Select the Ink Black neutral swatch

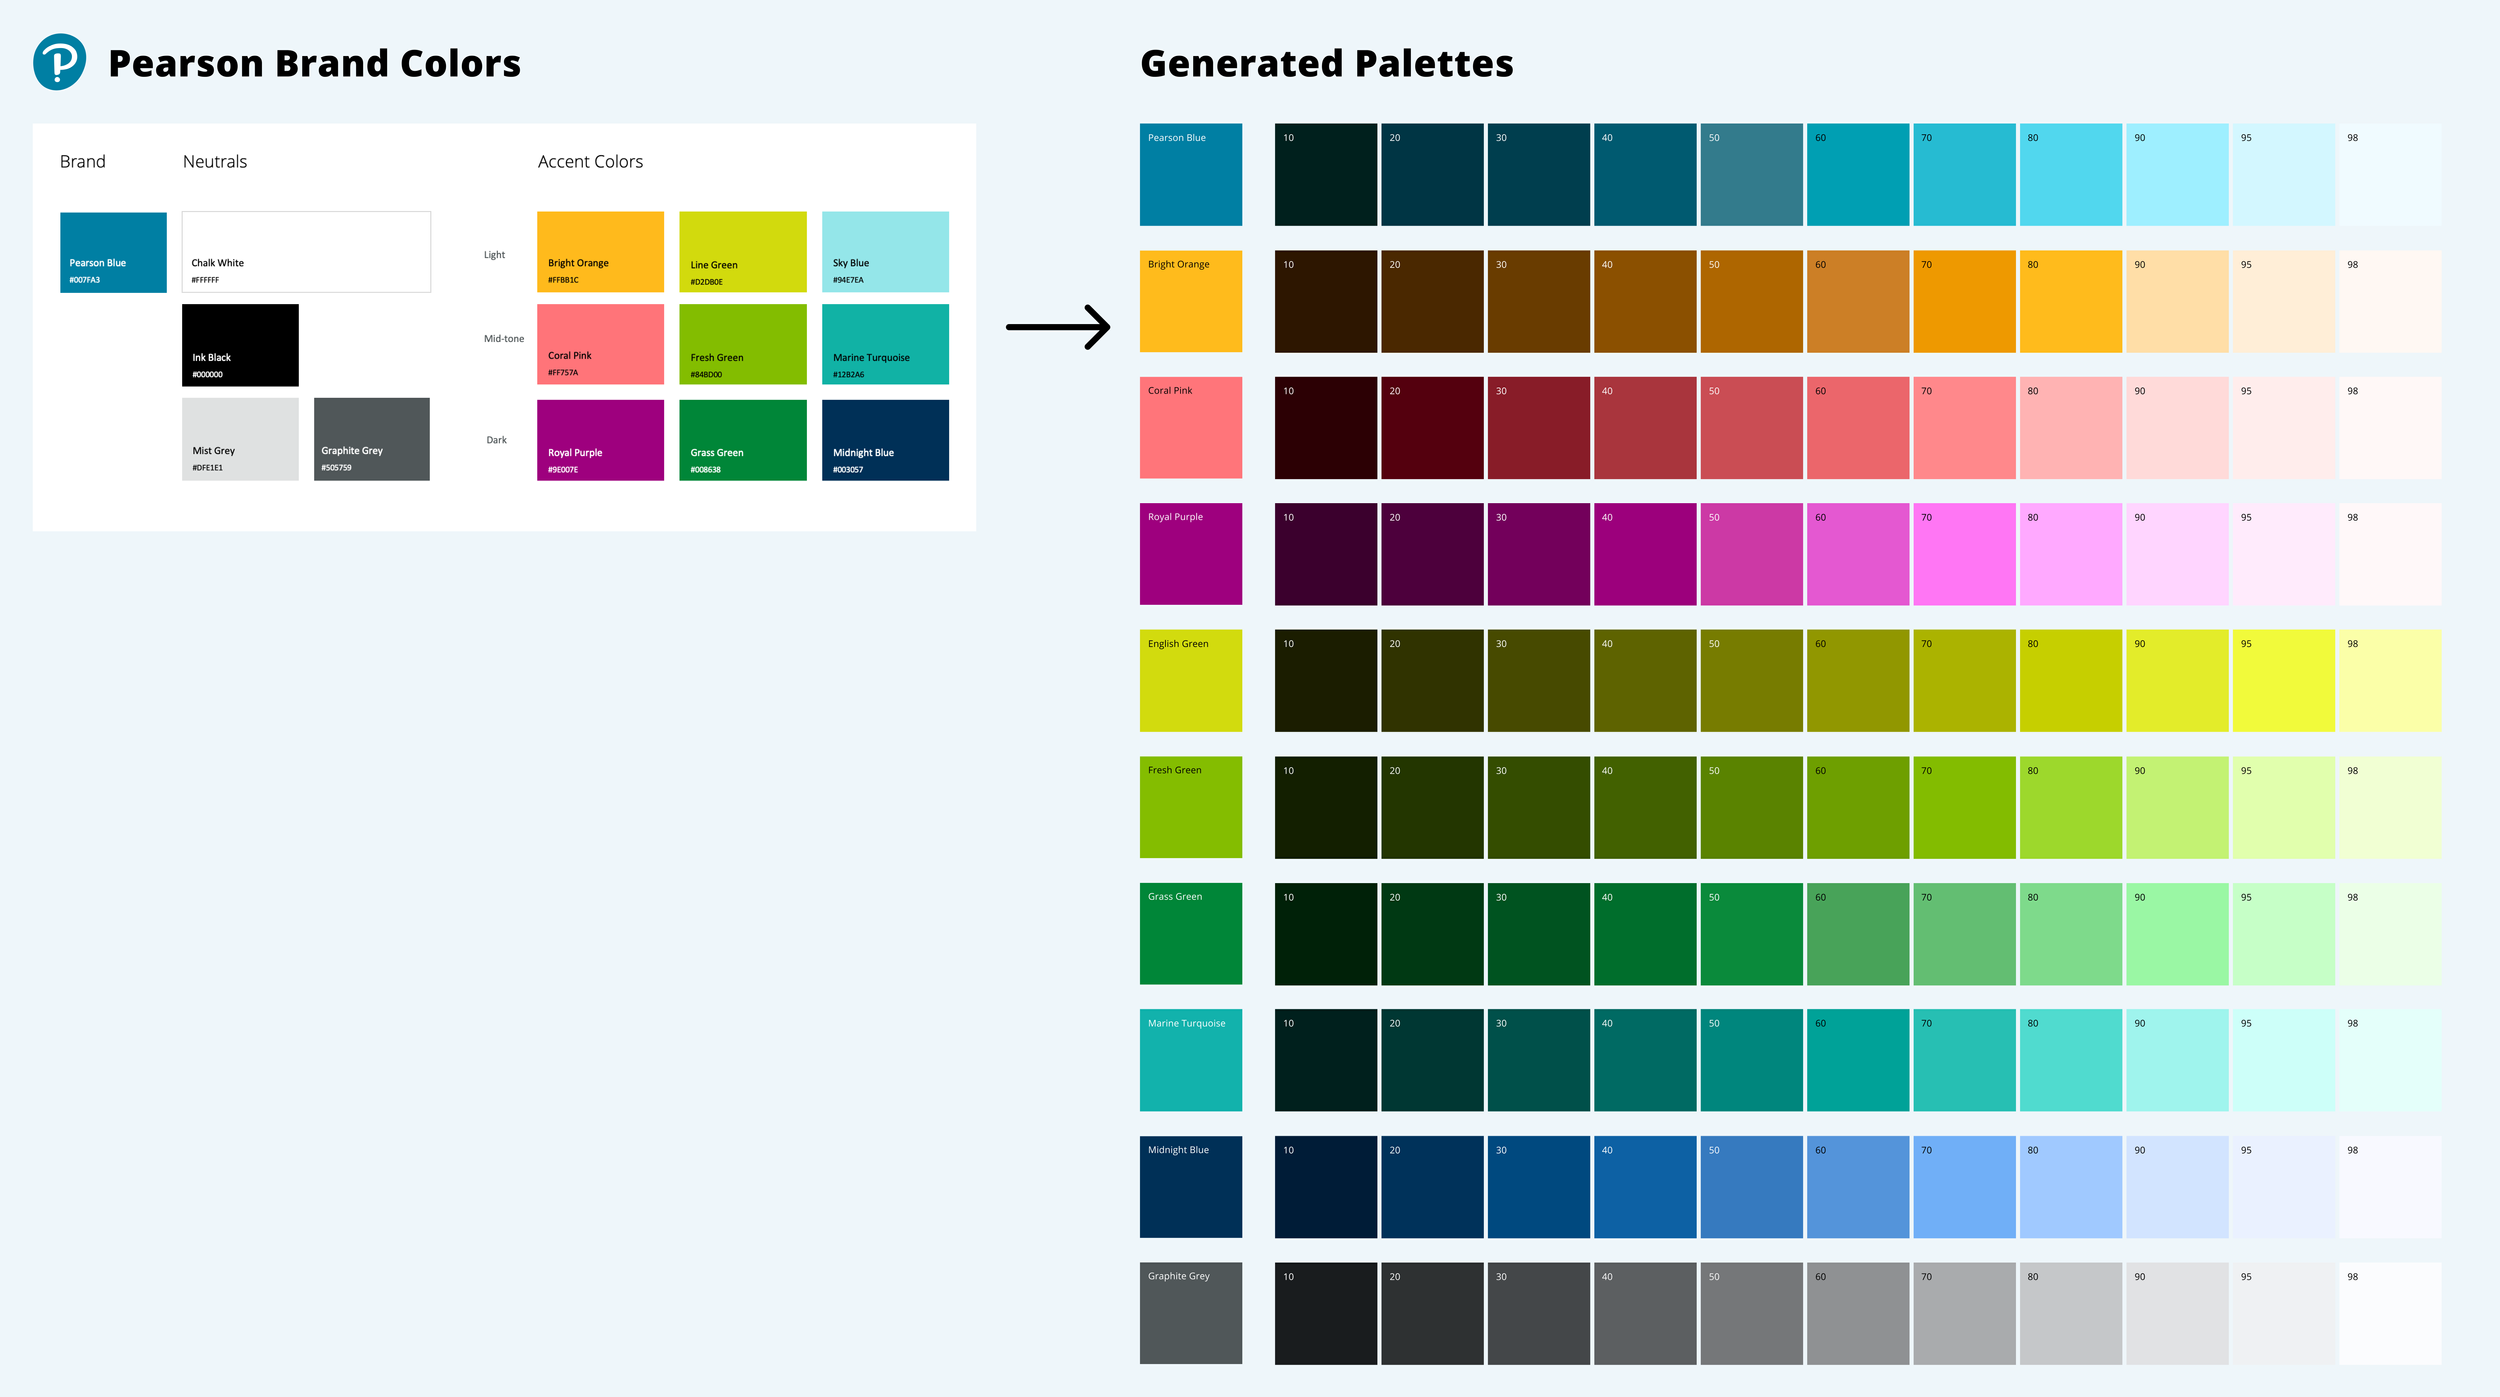tap(240, 345)
